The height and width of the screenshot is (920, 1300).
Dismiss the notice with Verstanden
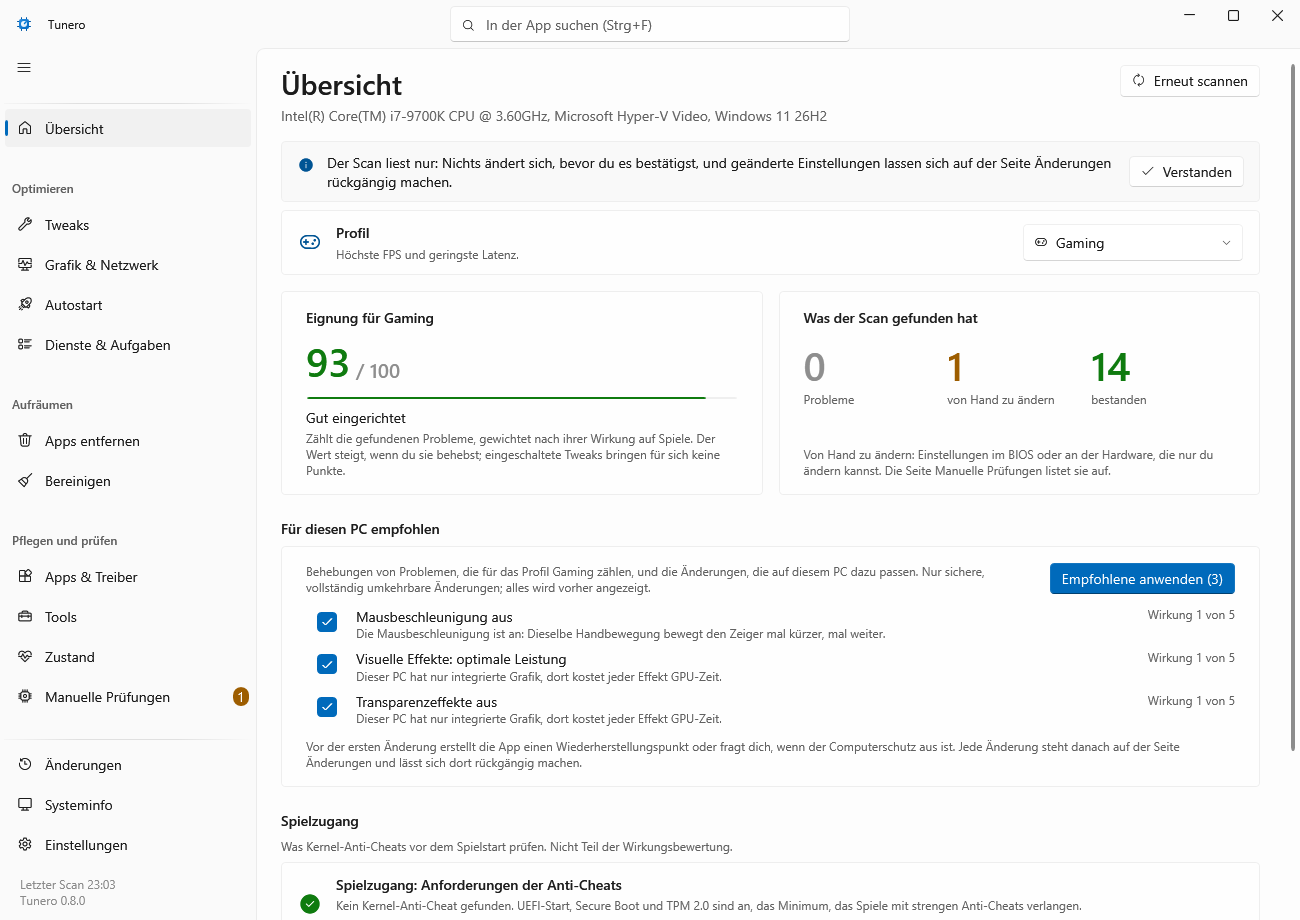[x=1187, y=172]
